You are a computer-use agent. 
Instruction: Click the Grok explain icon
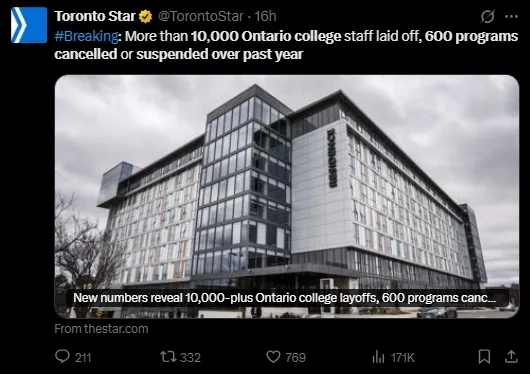pyautogui.click(x=487, y=16)
